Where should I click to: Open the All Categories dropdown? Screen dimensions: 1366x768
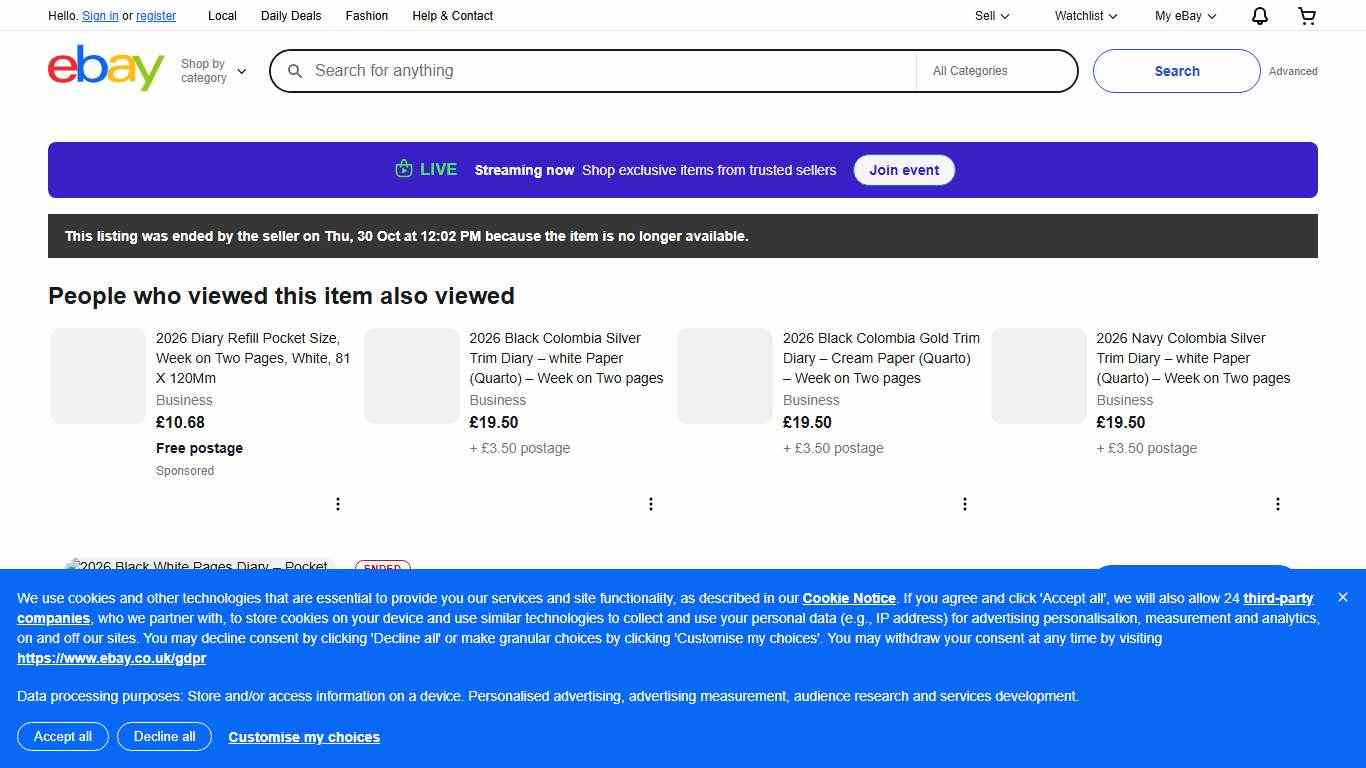pos(995,71)
